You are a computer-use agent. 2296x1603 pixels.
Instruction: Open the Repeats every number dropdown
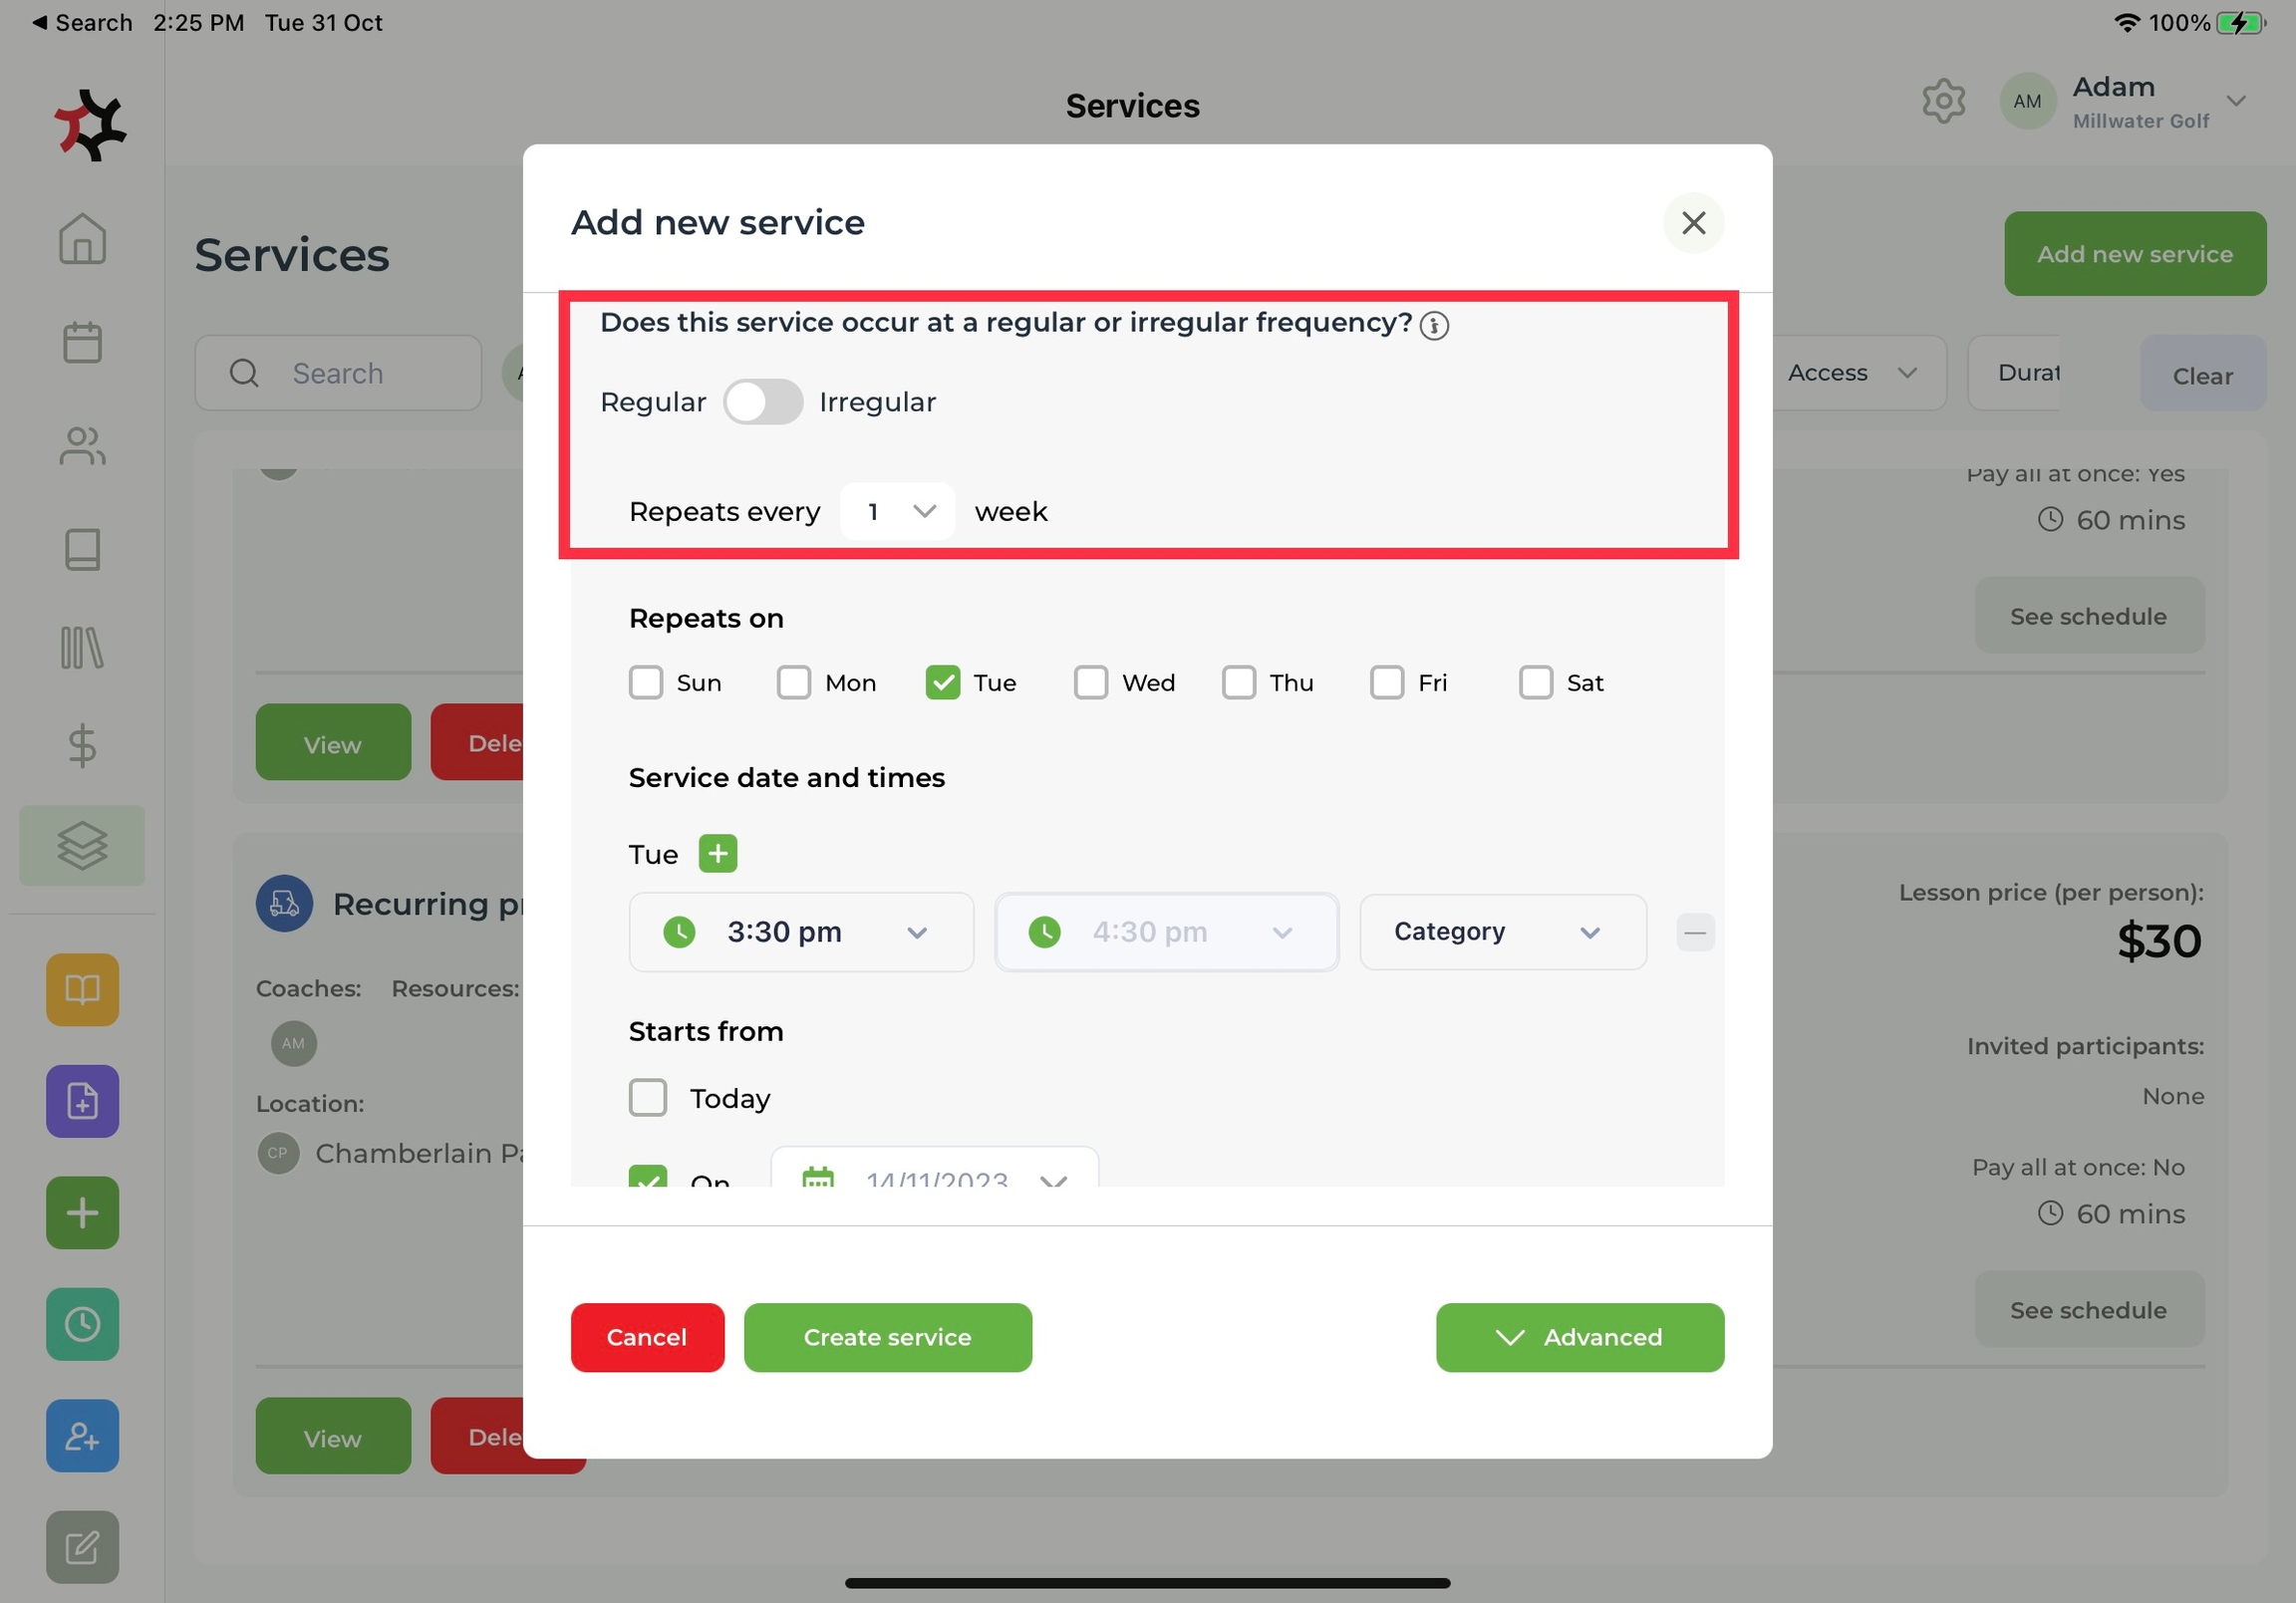[x=897, y=511]
